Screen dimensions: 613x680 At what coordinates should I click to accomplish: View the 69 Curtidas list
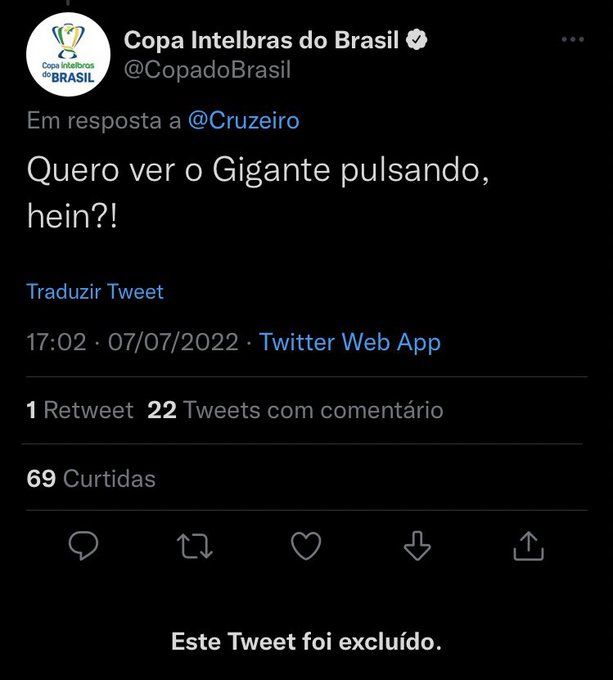point(91,478)
